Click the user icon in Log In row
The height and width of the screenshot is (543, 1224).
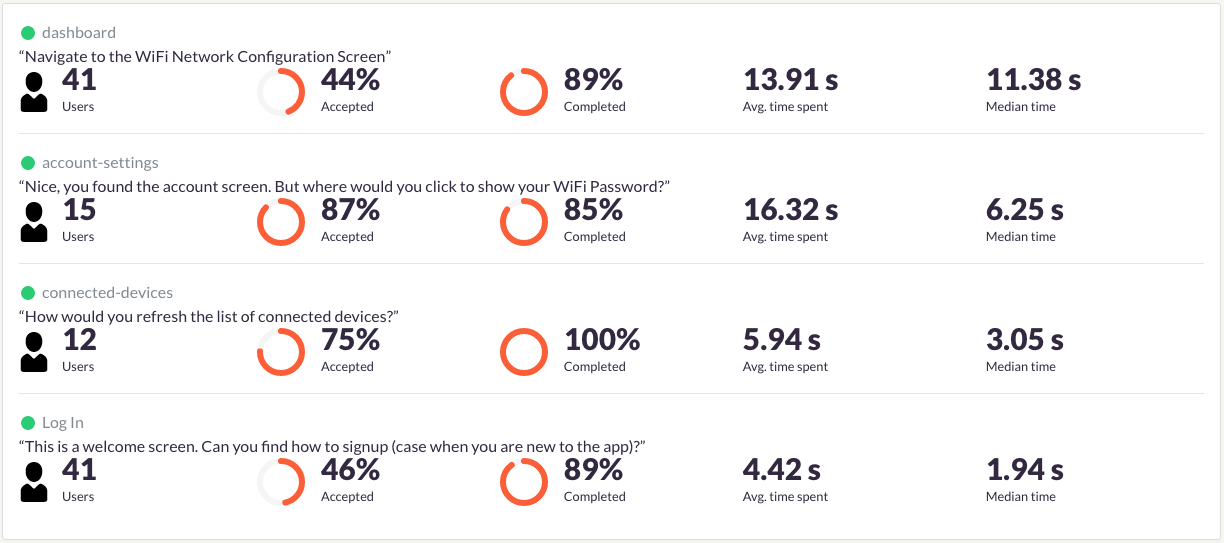pyautogui.click(x=34, y=482)
